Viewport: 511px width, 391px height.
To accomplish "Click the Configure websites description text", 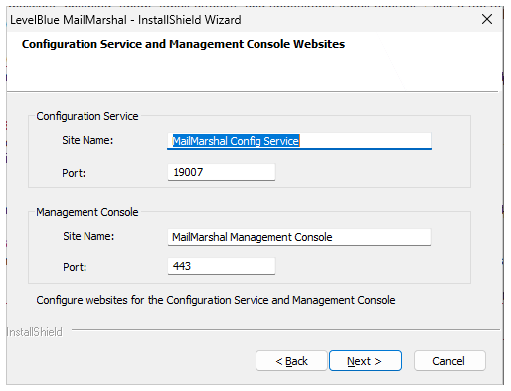I will click(x=216, y=300).
